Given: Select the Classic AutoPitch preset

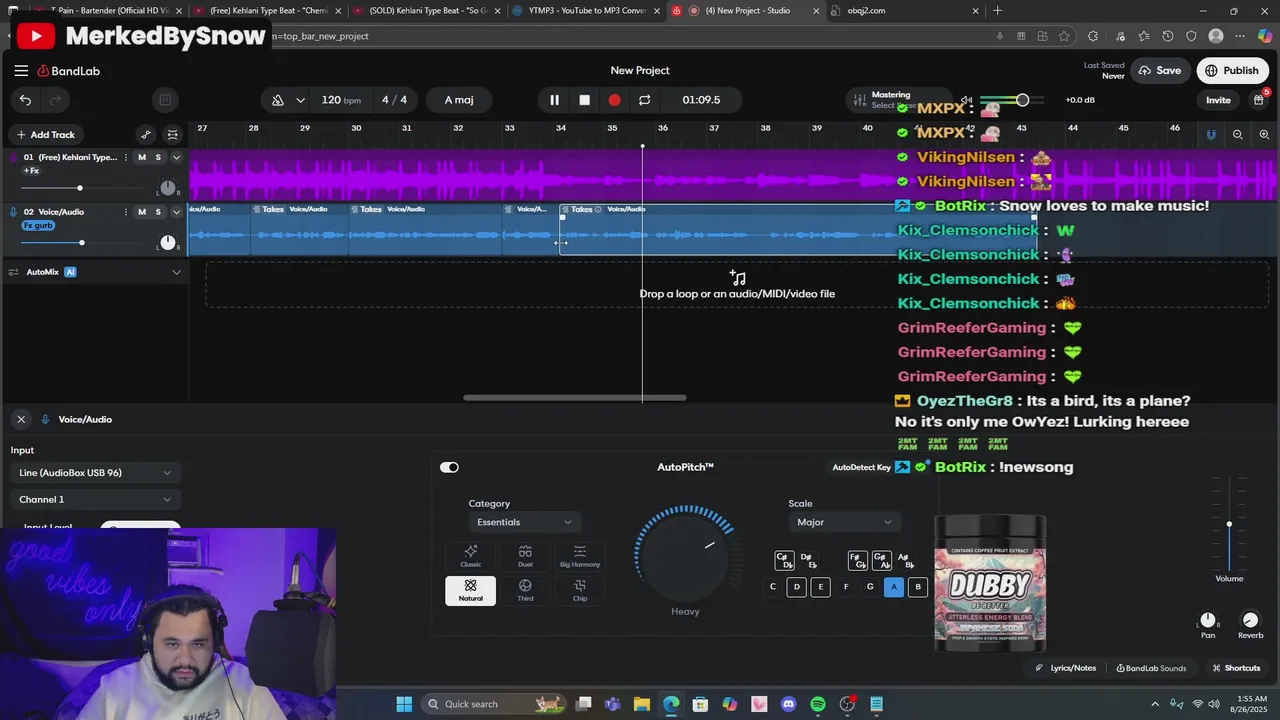Looking at the screenshot, I should (471, 557).
